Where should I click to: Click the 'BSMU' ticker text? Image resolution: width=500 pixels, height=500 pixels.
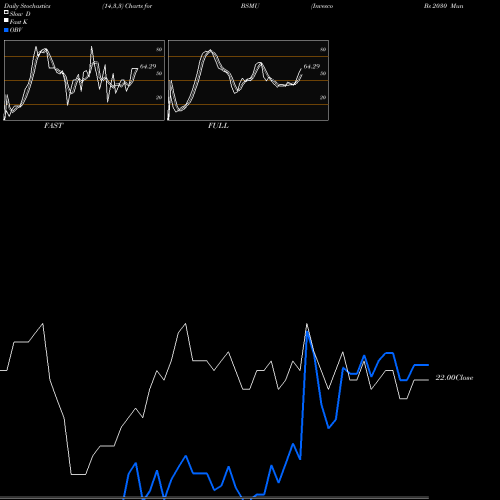tap(250, 6)
